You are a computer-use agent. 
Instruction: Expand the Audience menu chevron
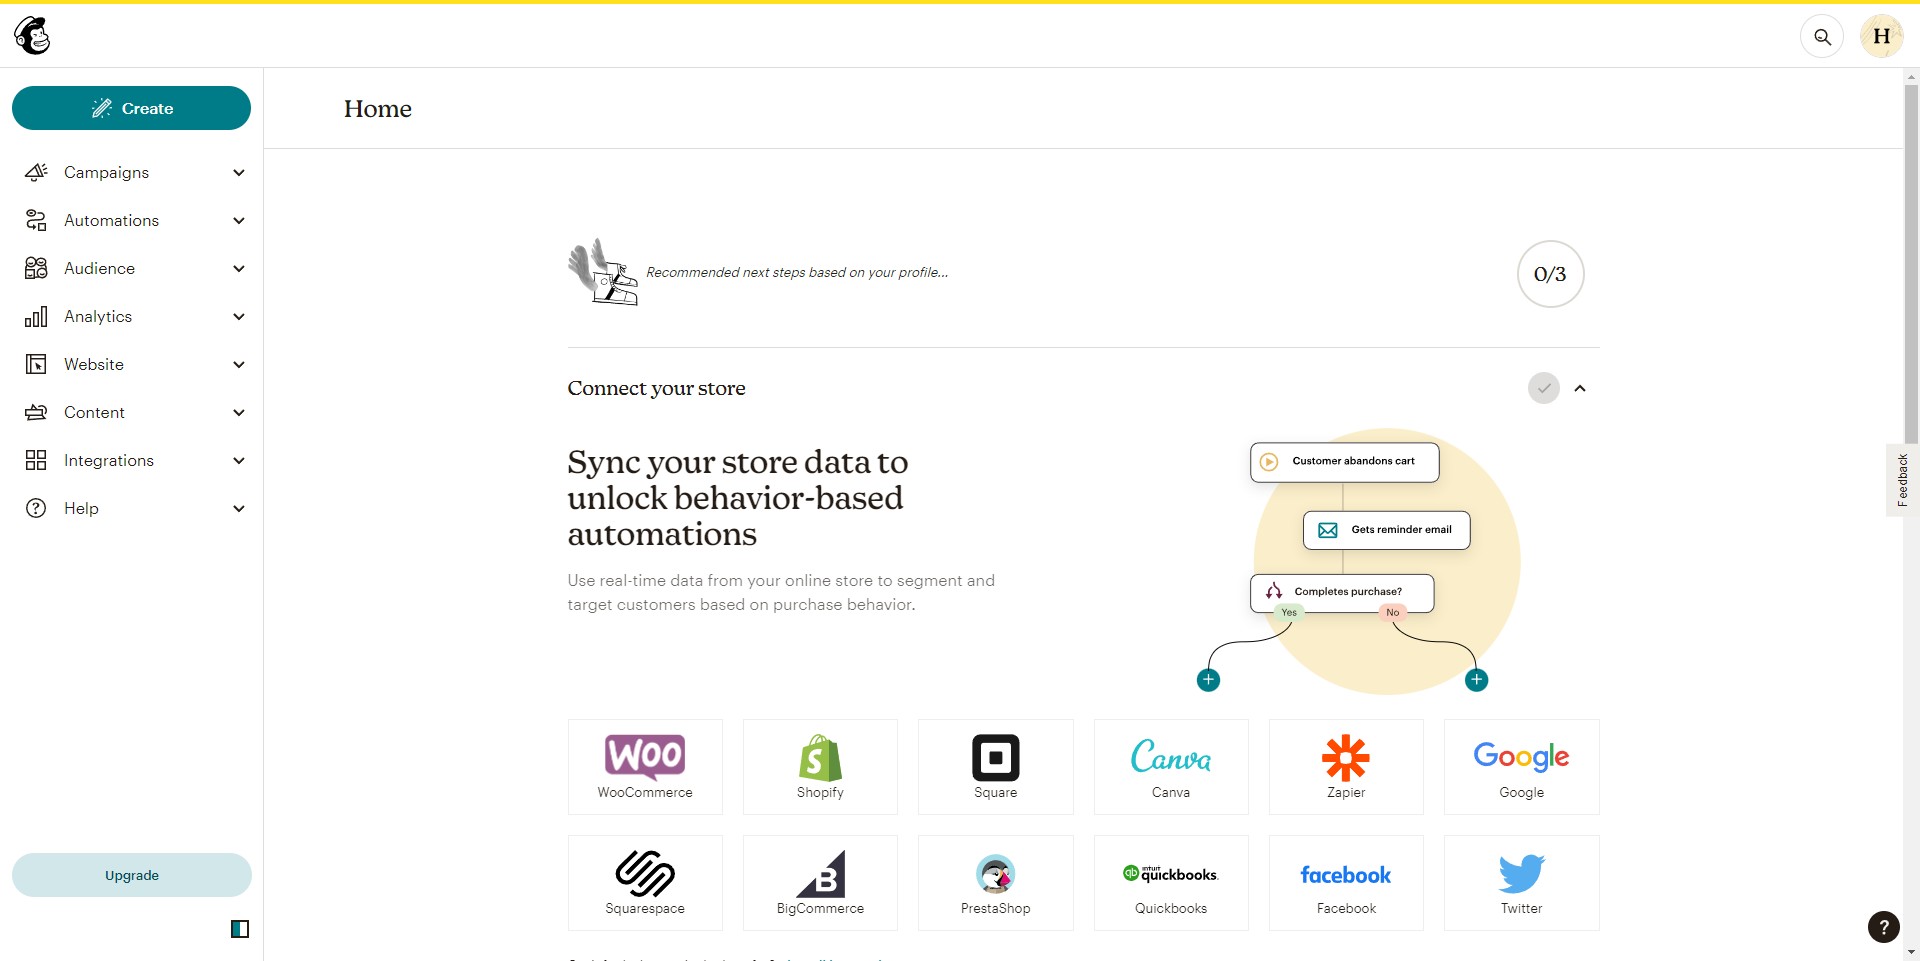pos(239,269)
